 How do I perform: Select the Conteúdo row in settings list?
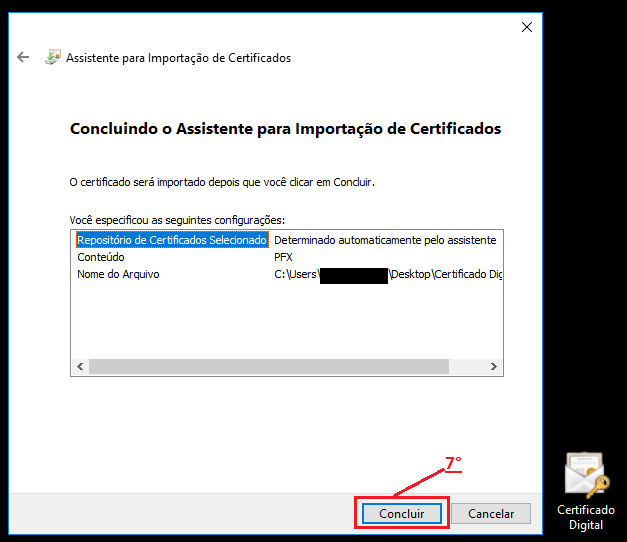[x=100, y=257]
